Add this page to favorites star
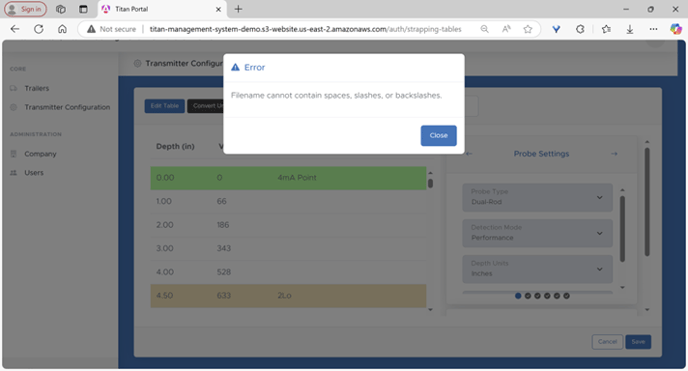Image resolution: width=688 pixels, height=371 pixels. point(527,29)
